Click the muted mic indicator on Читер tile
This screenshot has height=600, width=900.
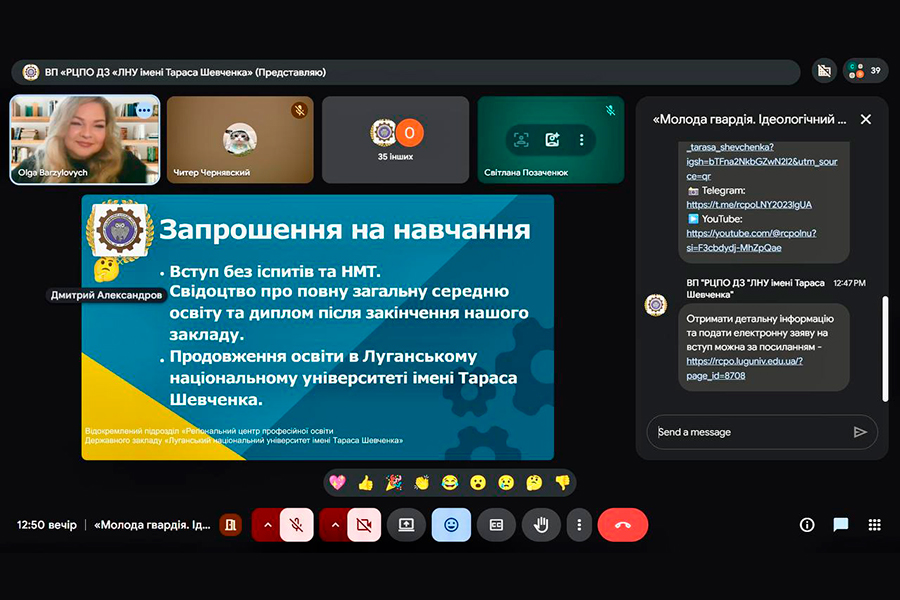[299, 110]
